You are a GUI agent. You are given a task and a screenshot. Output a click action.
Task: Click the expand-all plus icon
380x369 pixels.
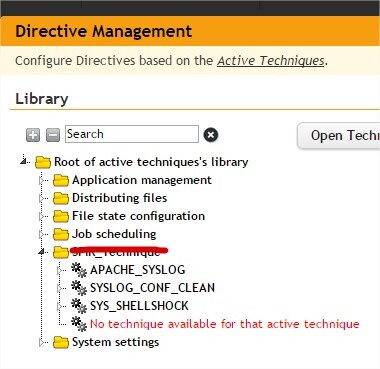[x=33, y=135]
